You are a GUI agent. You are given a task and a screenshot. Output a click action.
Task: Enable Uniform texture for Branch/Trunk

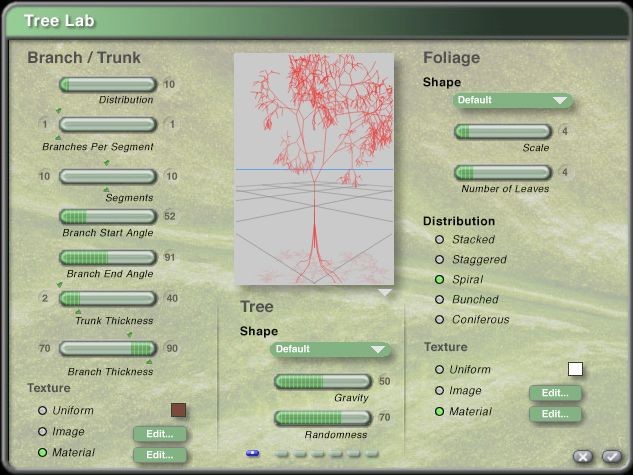click(42, 411)
